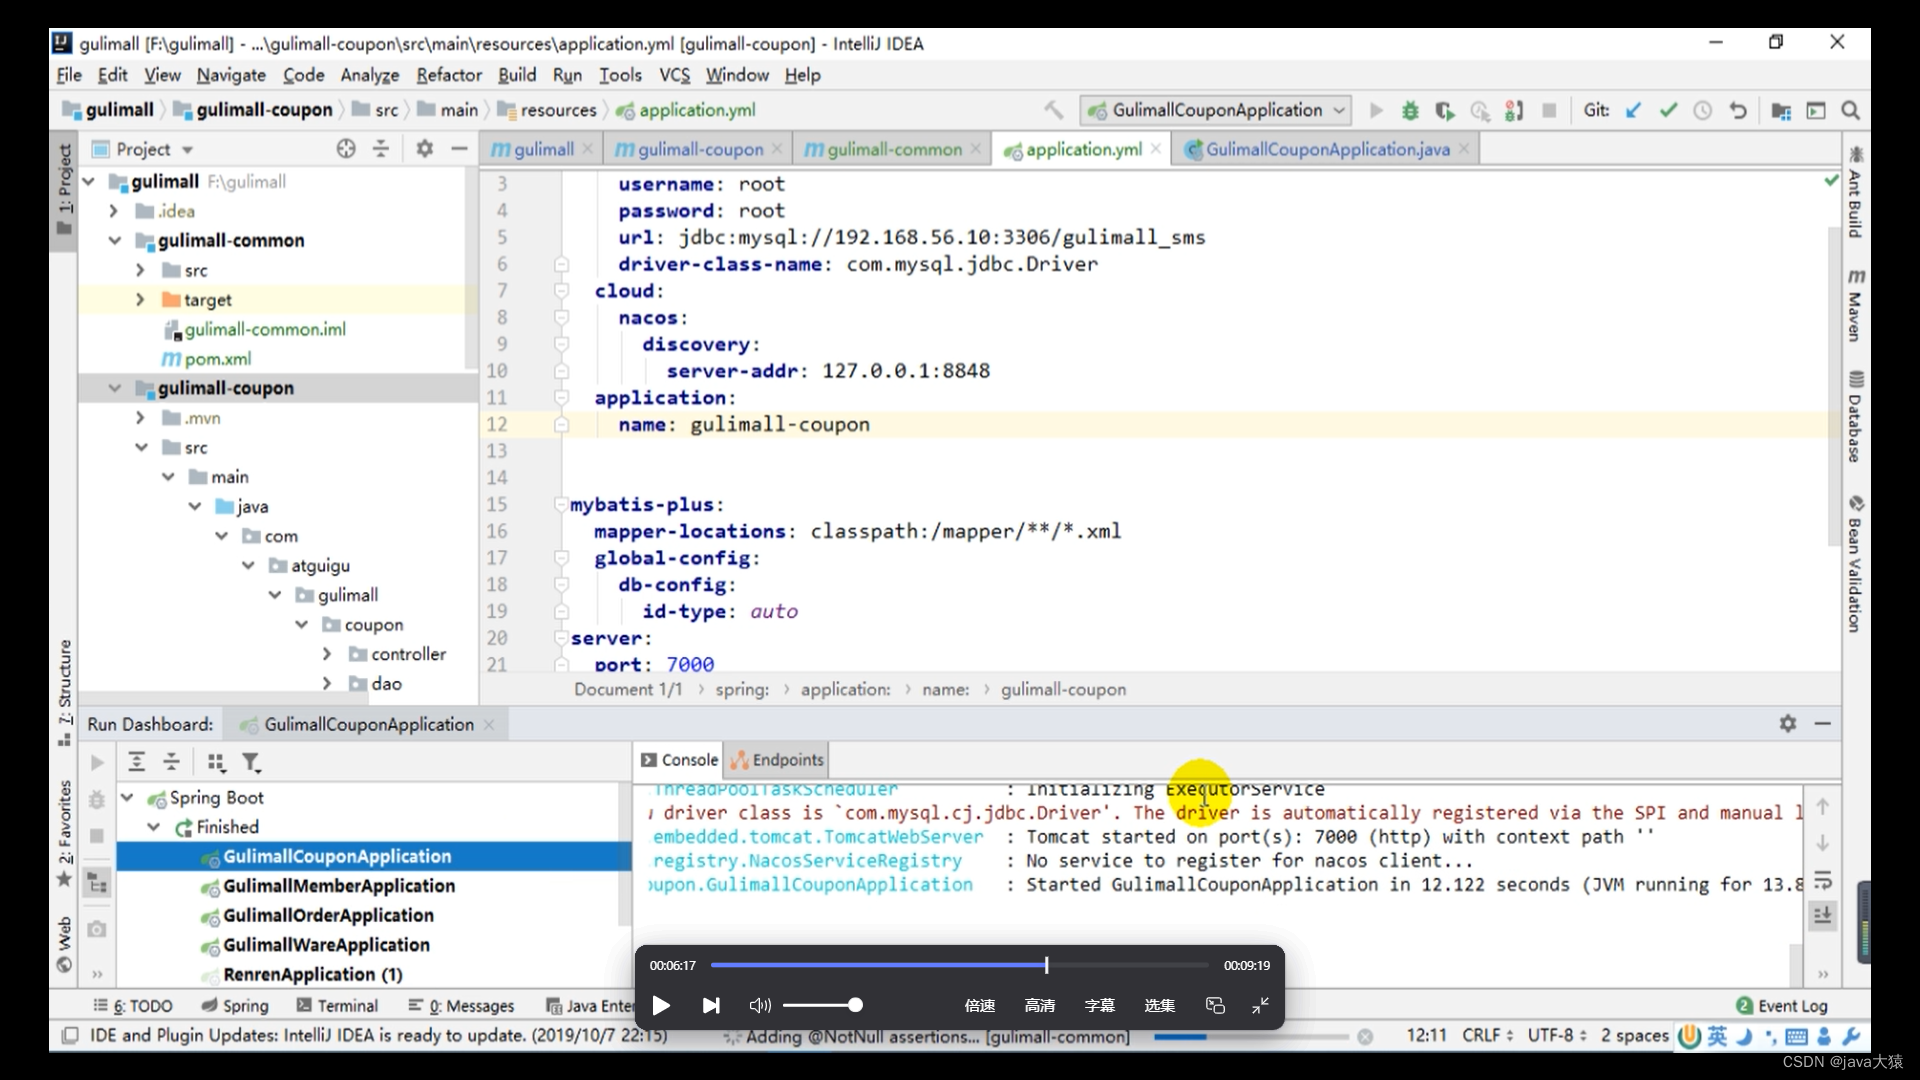Show Git history clock icon
Image resolution: width=1920 pixels, height=1080 pixels.
pos(1702,110)
